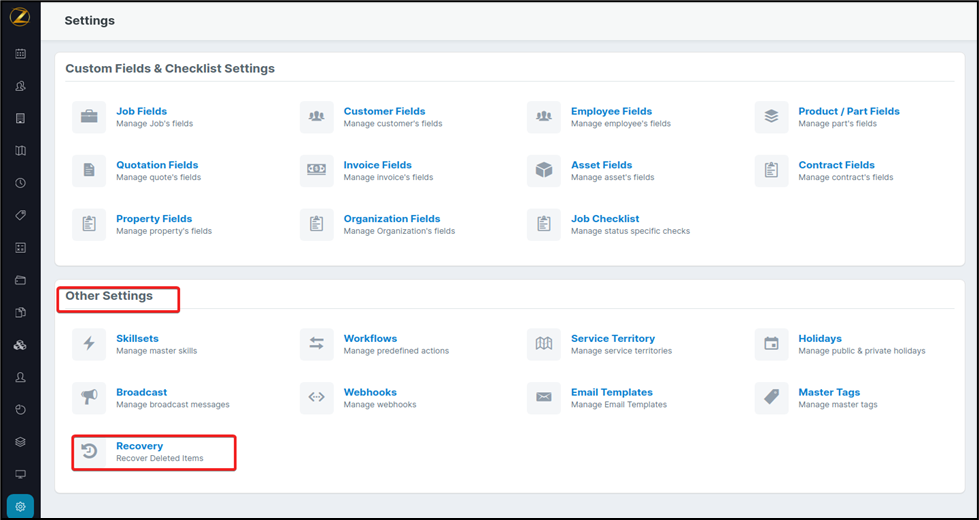Open the calendar icon in the sidebar
The height and width of the screenshot is (520, 979).
[20, 54]
